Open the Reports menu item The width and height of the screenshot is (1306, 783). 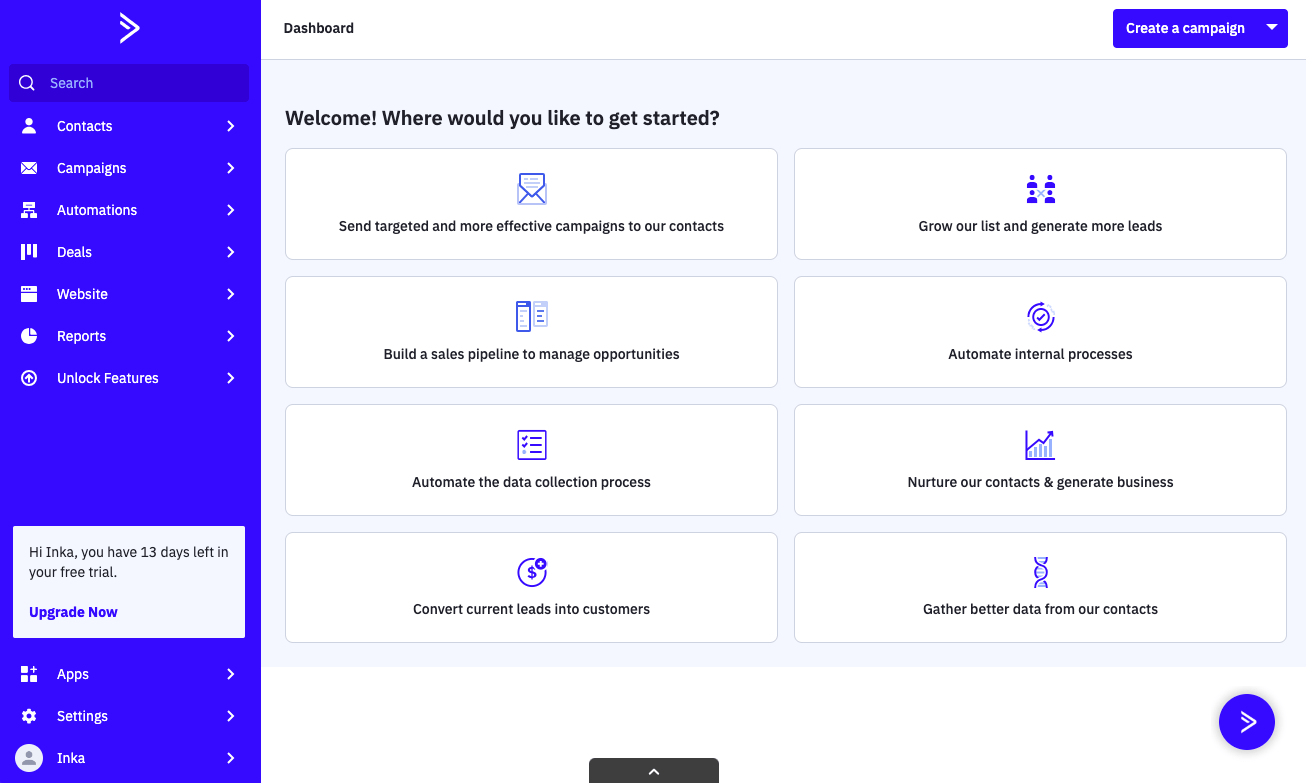pos(130,336)
